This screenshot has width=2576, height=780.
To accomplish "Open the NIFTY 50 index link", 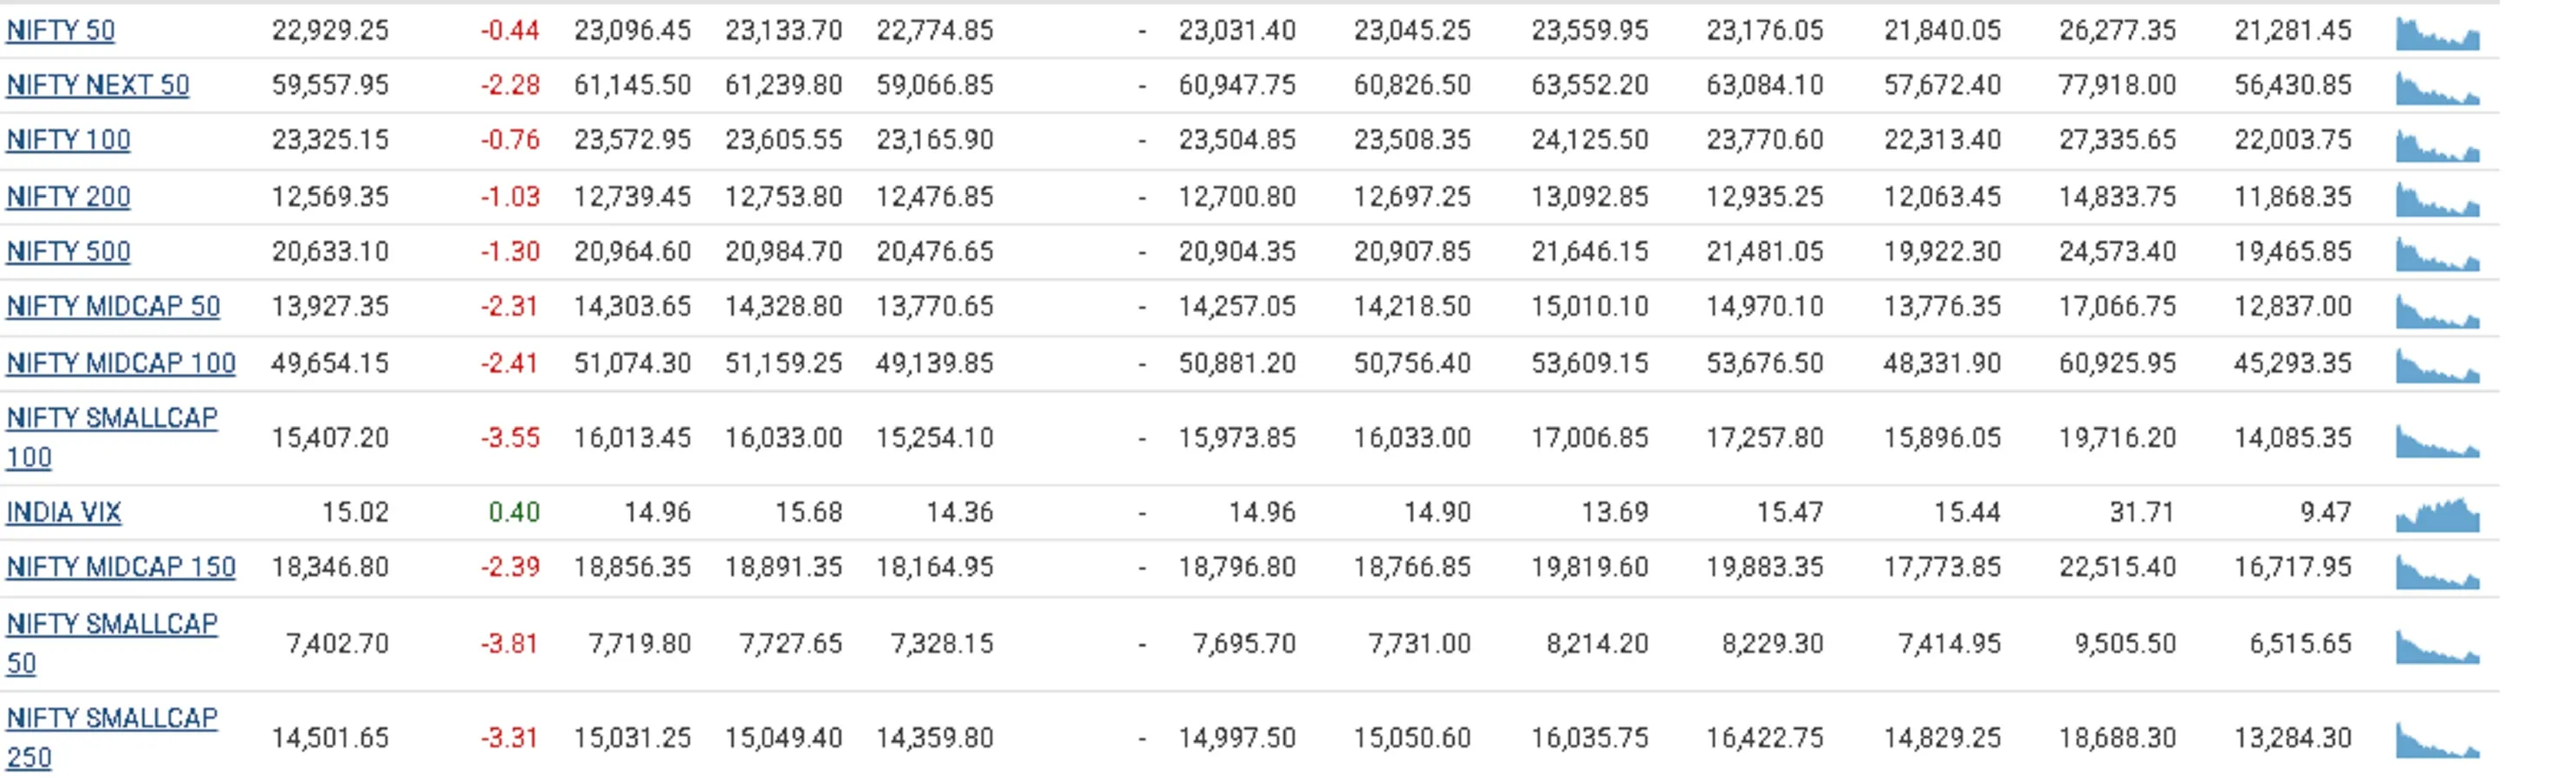I will [x=60, y=31].
